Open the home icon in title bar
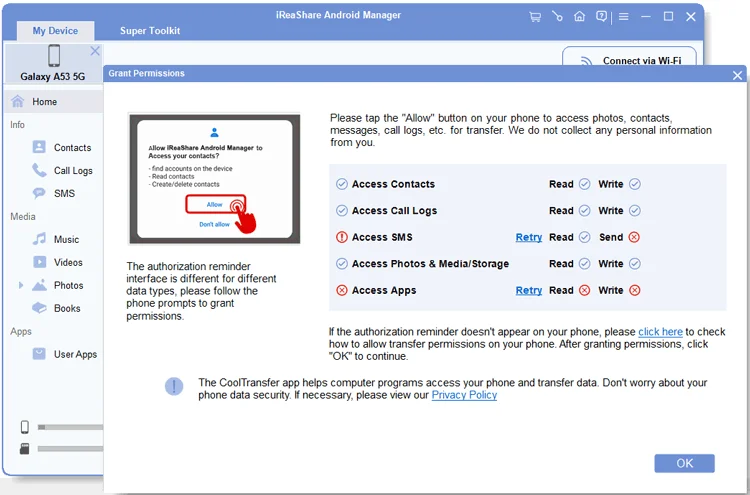 [579, 17]
